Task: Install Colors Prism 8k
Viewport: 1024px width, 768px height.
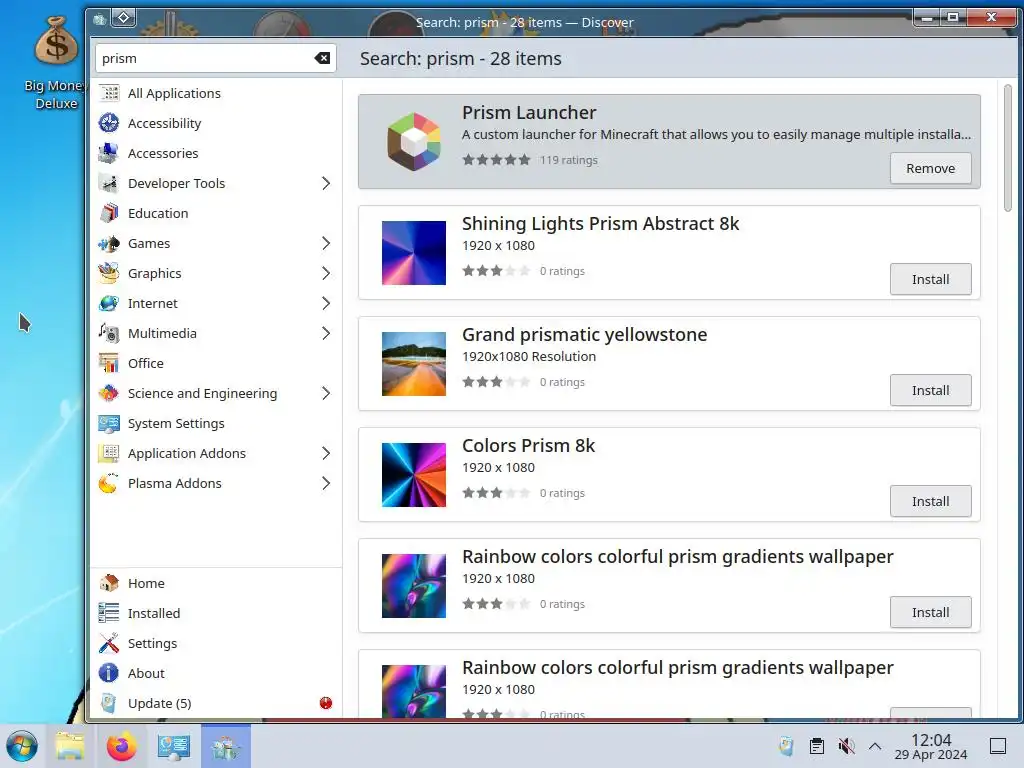Action: tap(930, 502)
